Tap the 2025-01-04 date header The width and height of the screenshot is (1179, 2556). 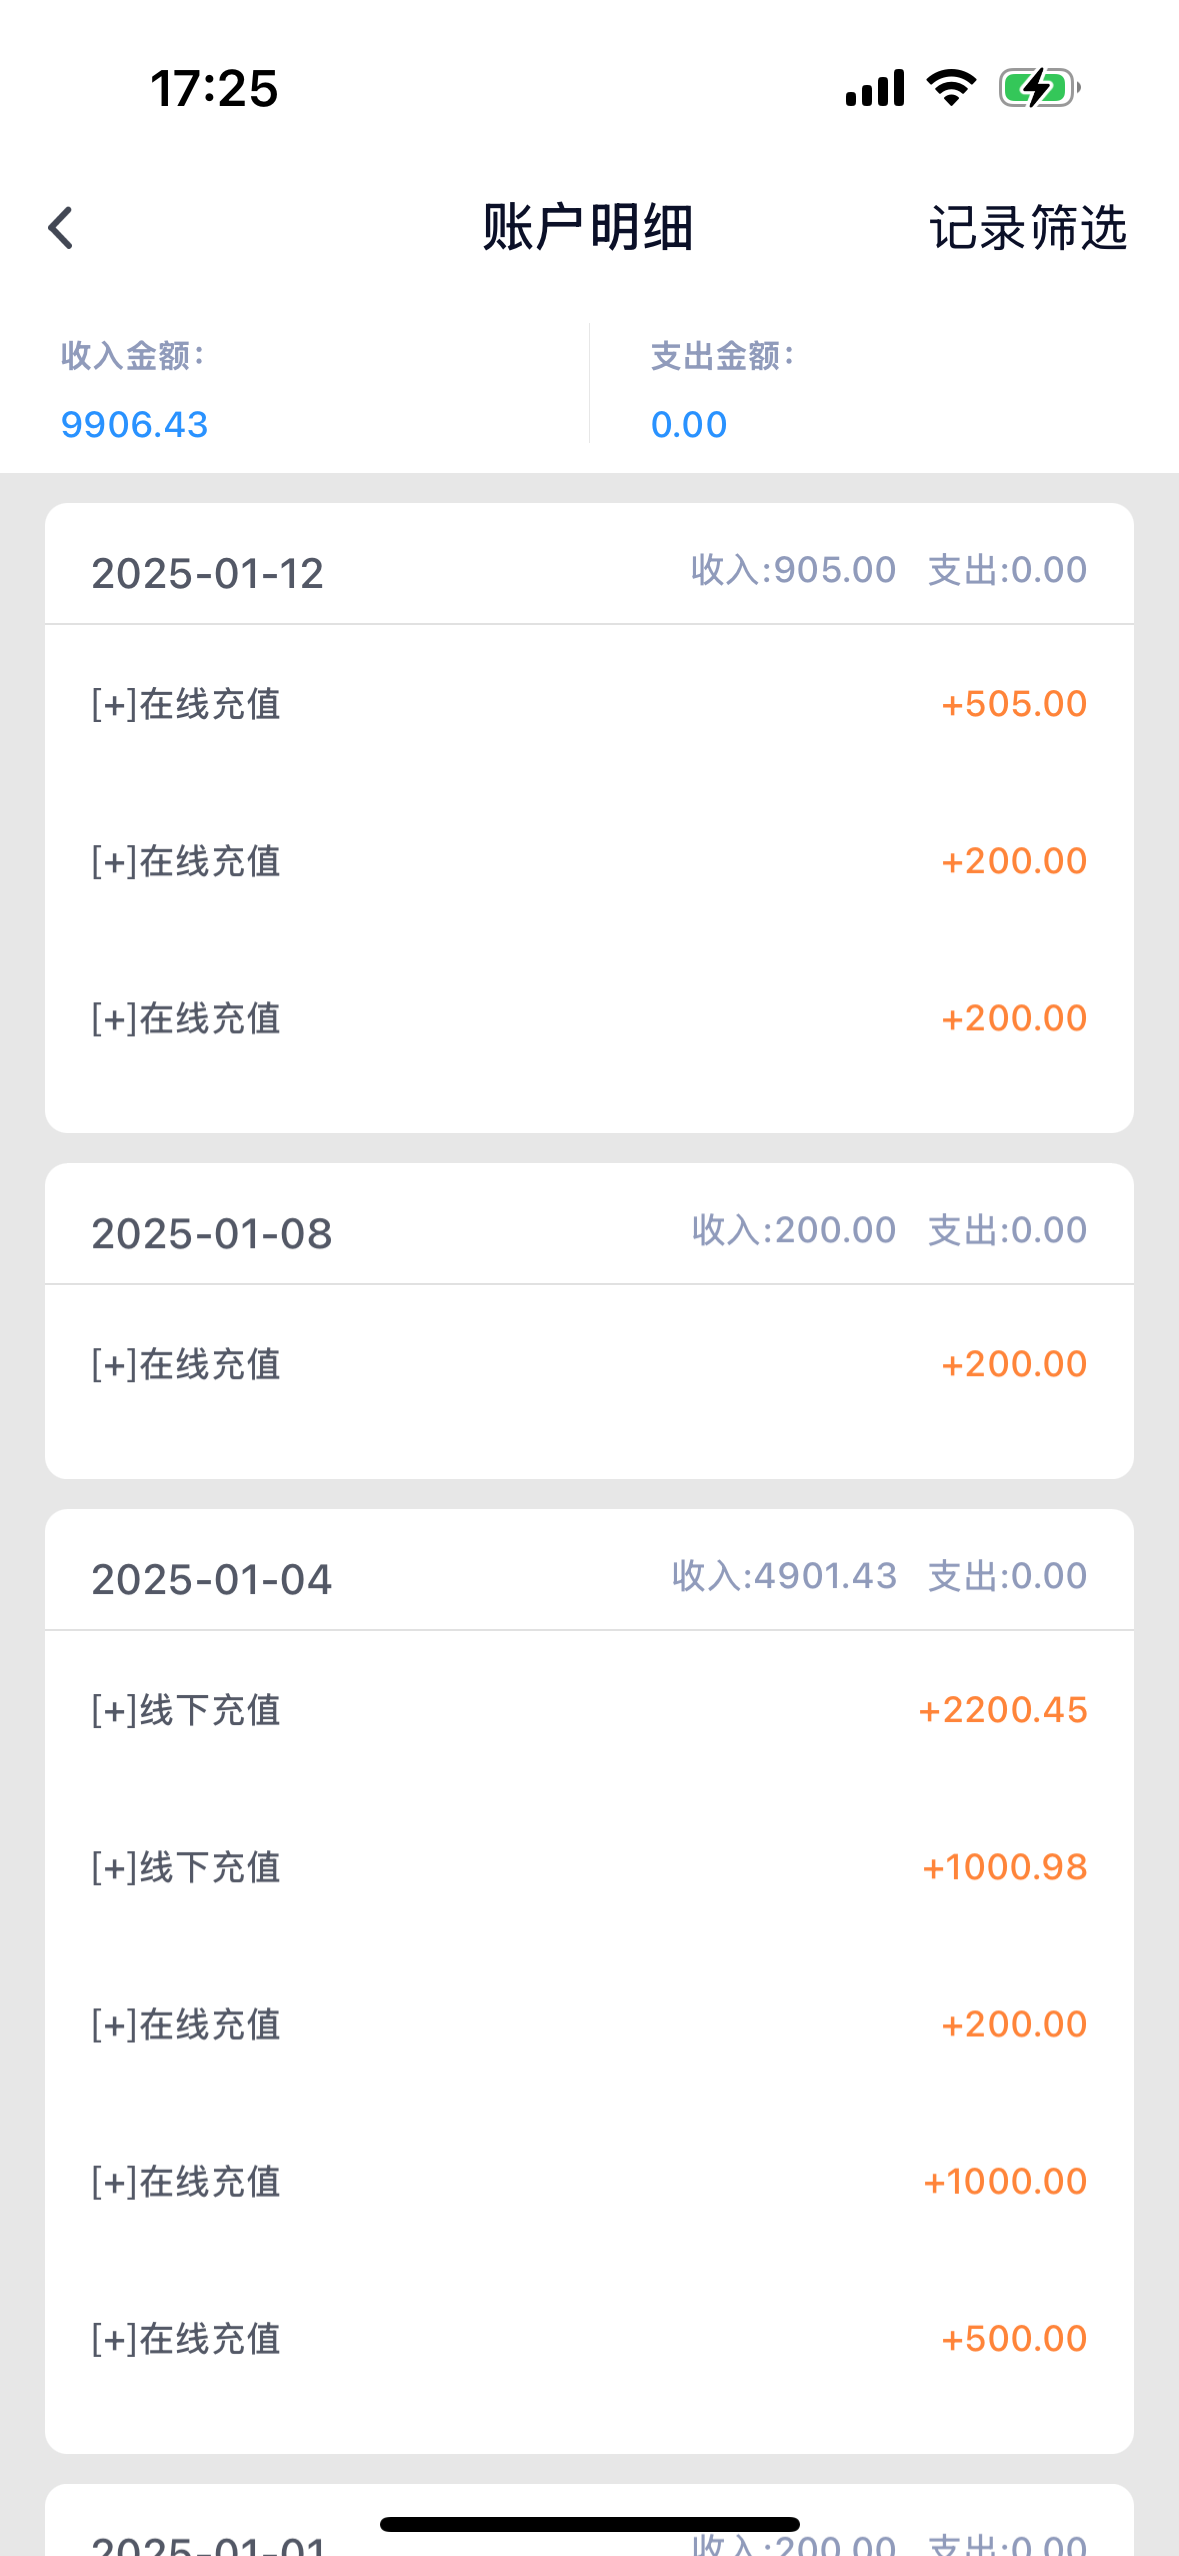click(212, 1579)
